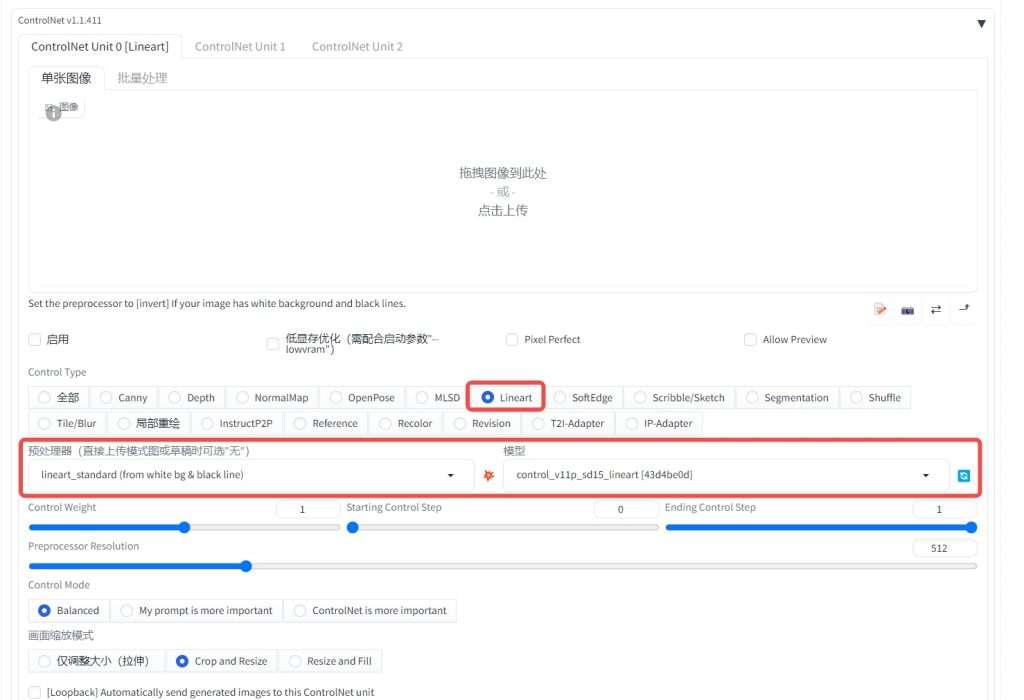The height and width of the screenshot is (700, 1024).
Task: Click the Preprocessor Resolution slider handle
Action: [246, 566]
